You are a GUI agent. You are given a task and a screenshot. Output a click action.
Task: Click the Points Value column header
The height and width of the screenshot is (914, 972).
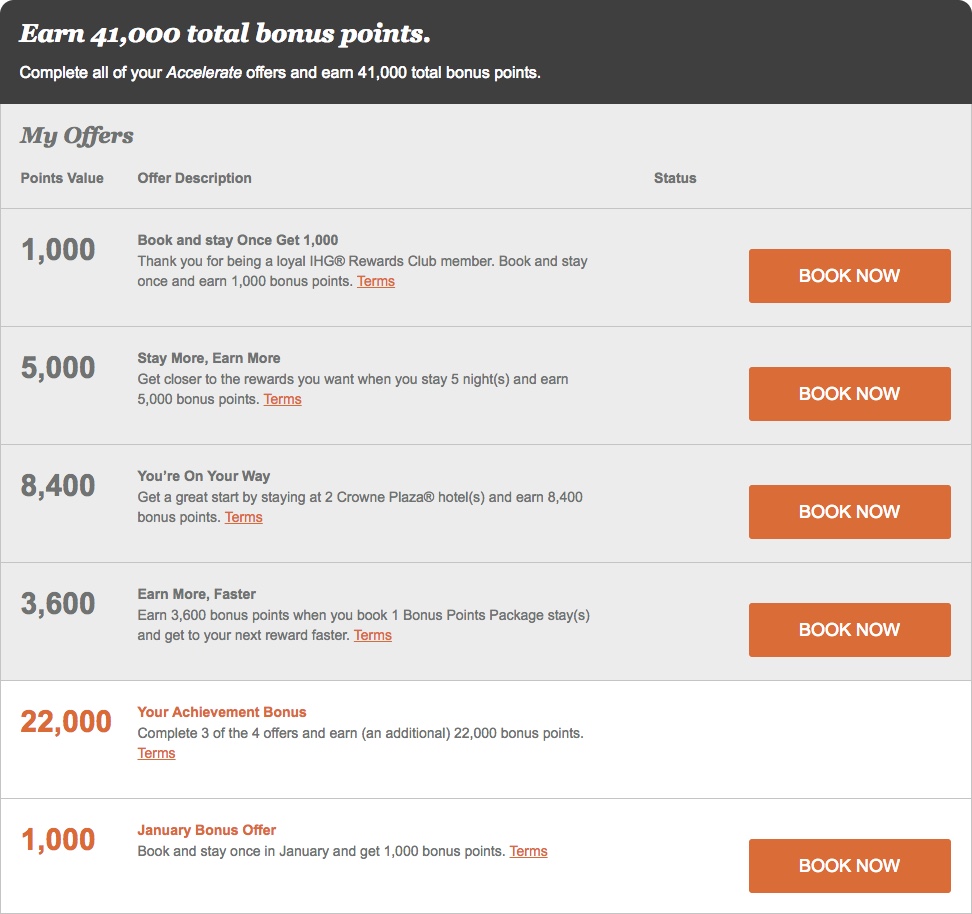click(x=62, y=178)
